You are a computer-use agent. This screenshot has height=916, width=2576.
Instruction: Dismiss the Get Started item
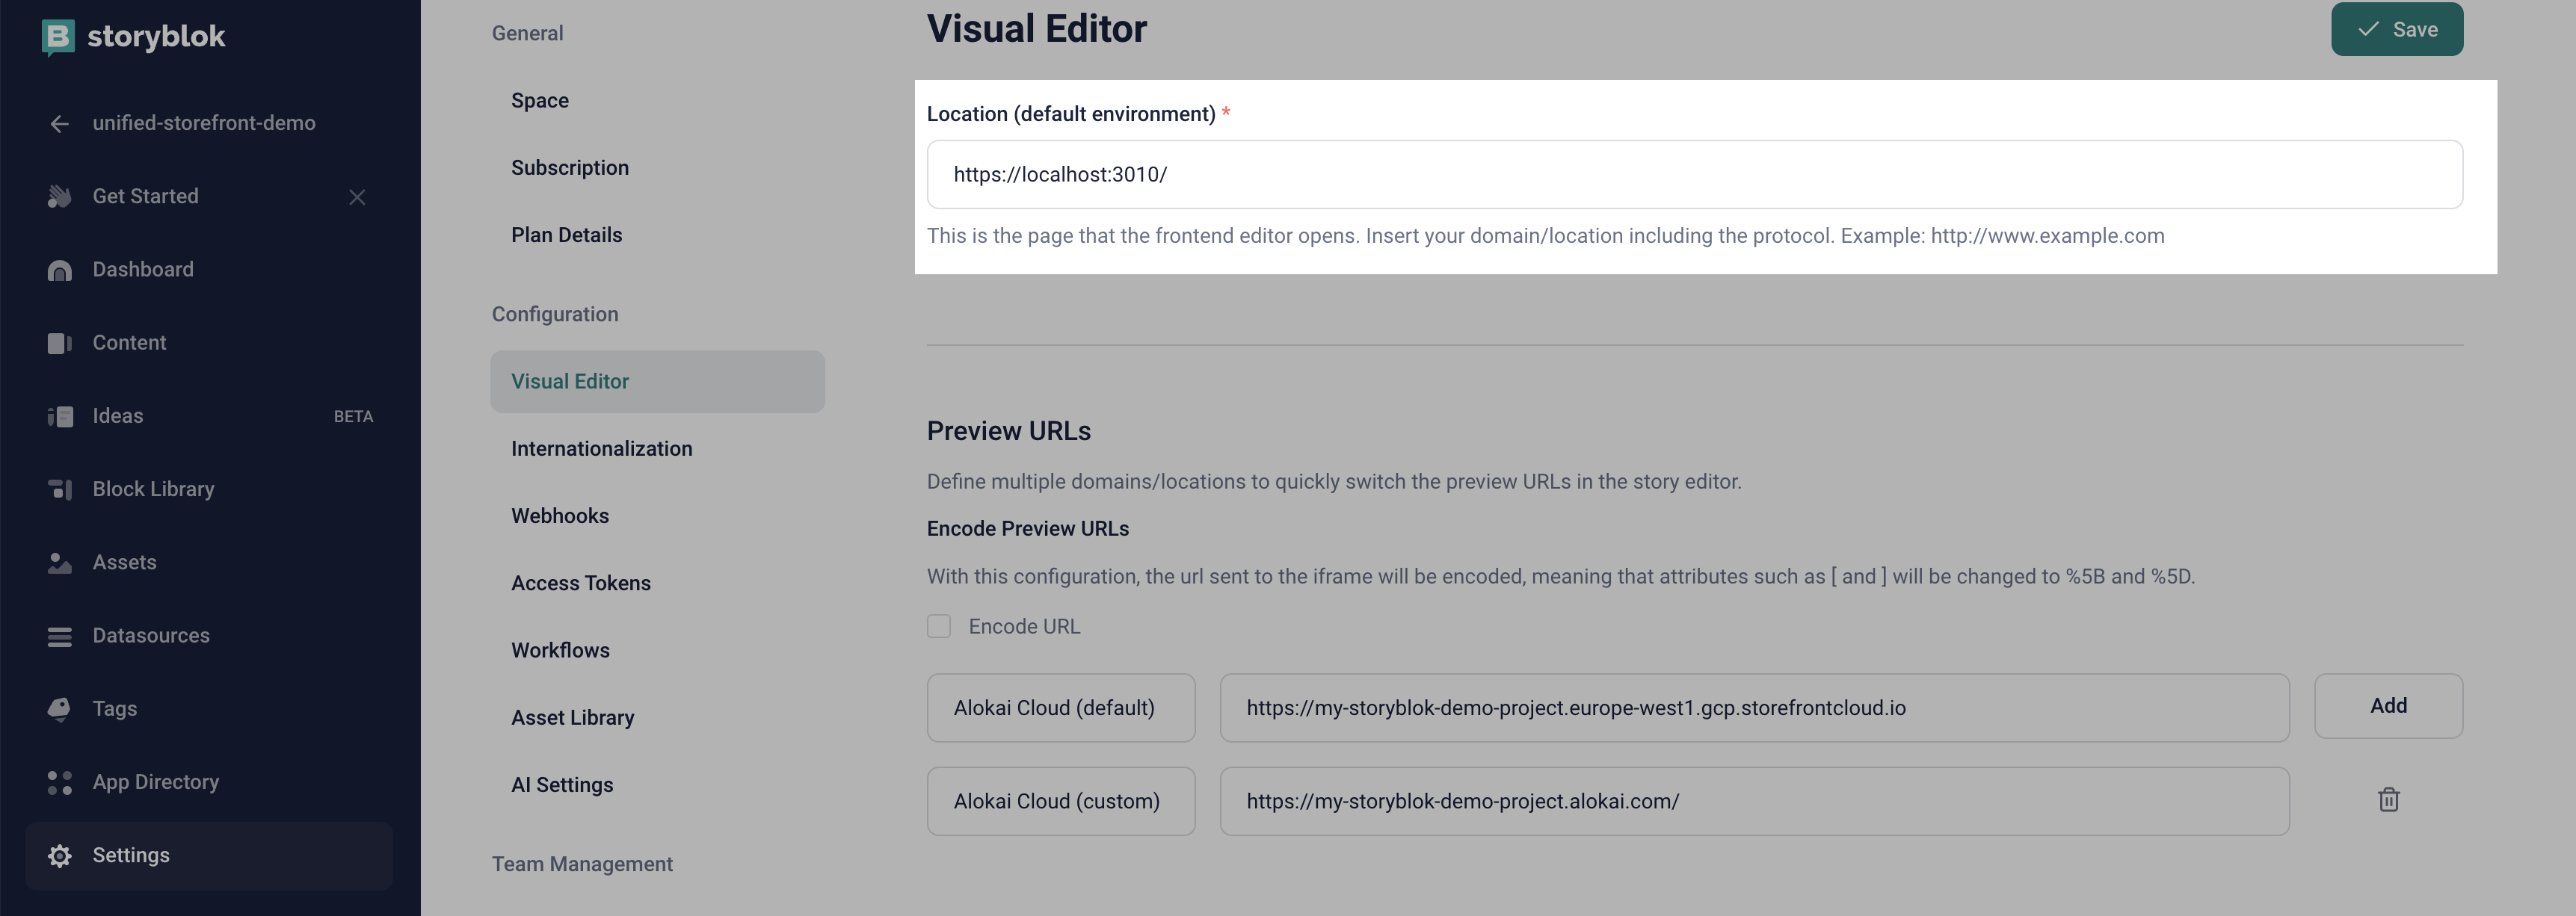(357, 197)
